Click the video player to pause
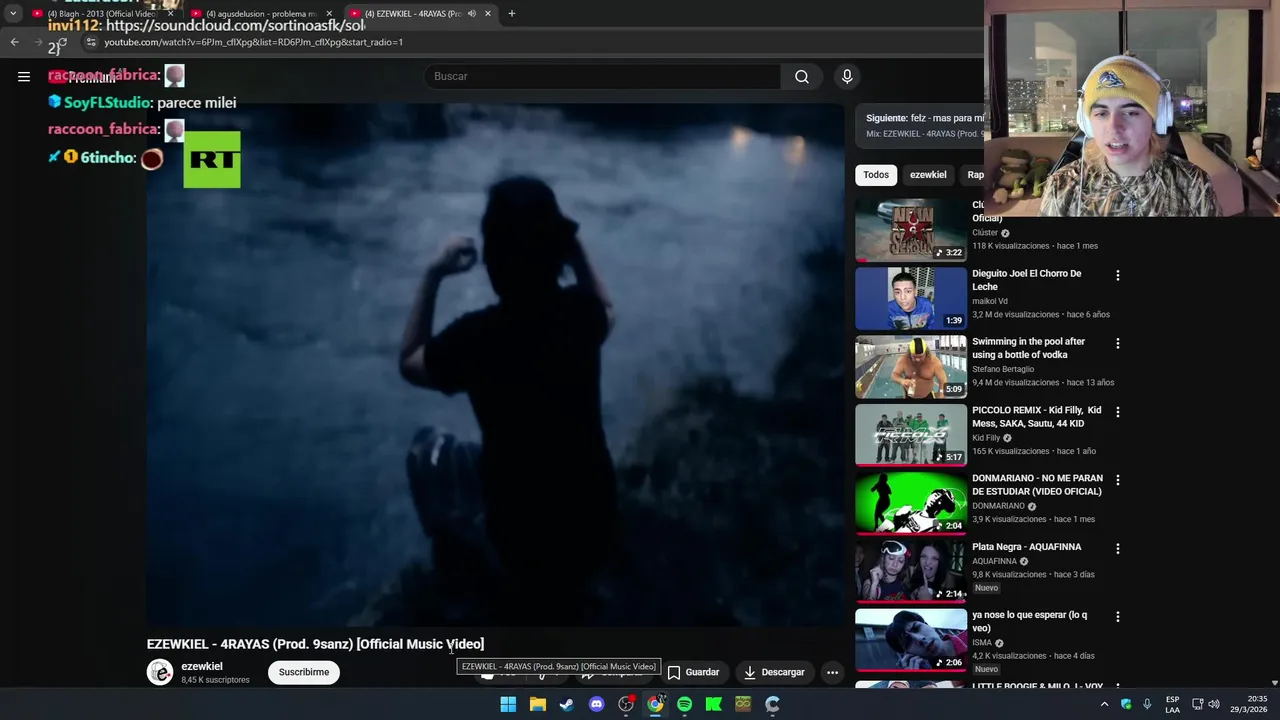Viewport: 1280px width, 720px height. (496, 365)
